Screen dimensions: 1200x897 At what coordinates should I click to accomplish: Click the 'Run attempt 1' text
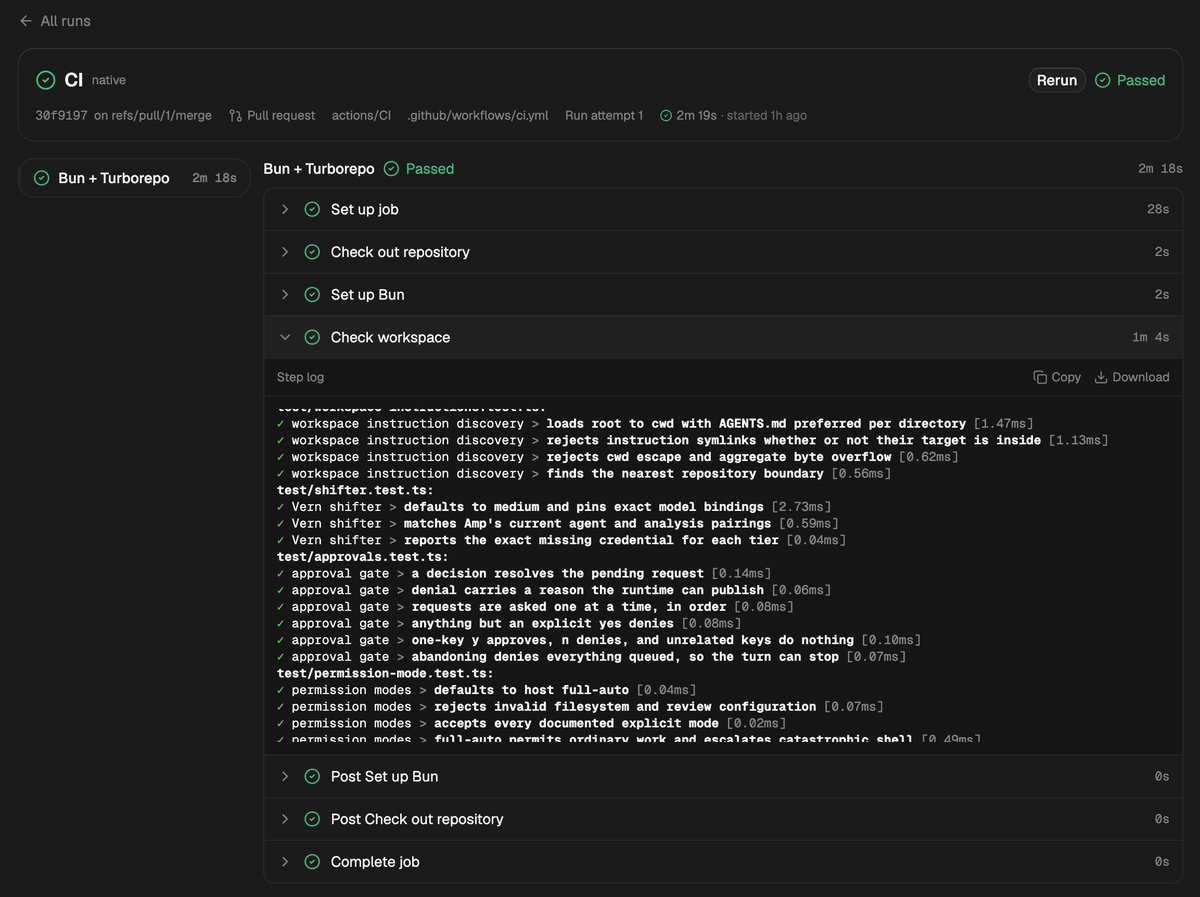[604, 115]
